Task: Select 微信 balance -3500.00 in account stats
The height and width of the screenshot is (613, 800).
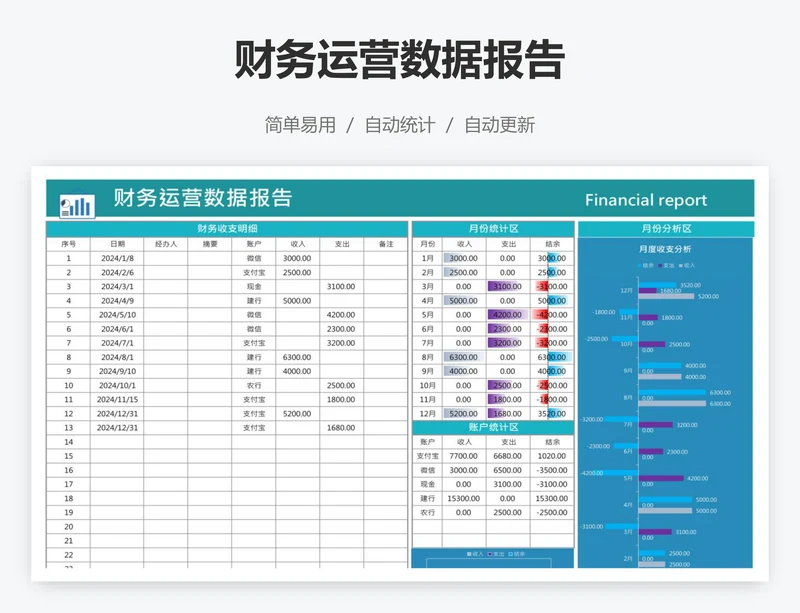Action: [x=552, y=470]
